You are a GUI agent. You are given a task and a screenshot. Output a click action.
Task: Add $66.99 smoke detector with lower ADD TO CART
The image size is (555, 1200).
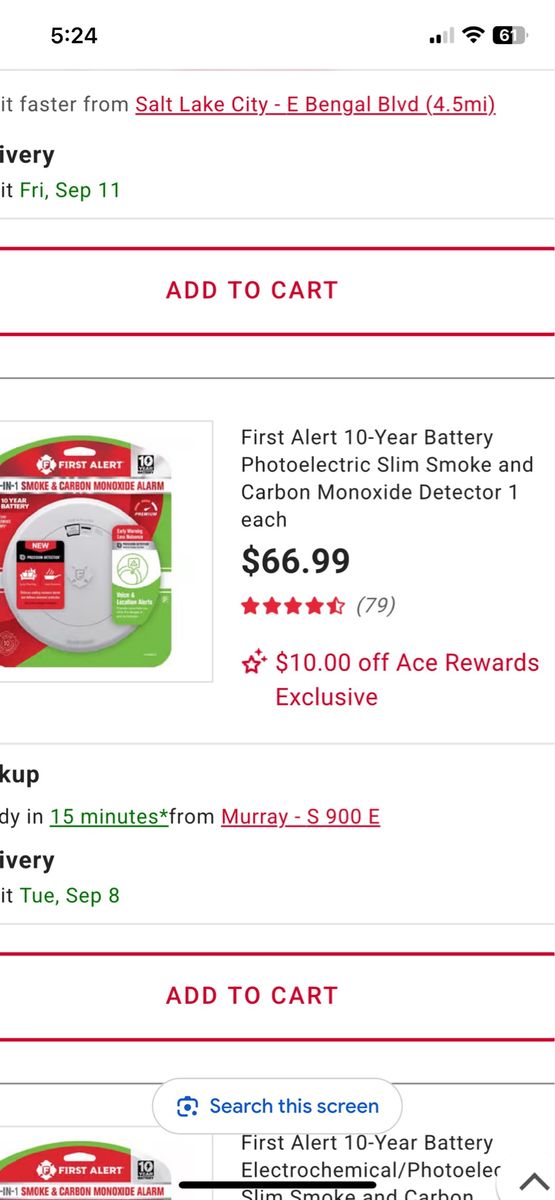(x=252, y=995)
